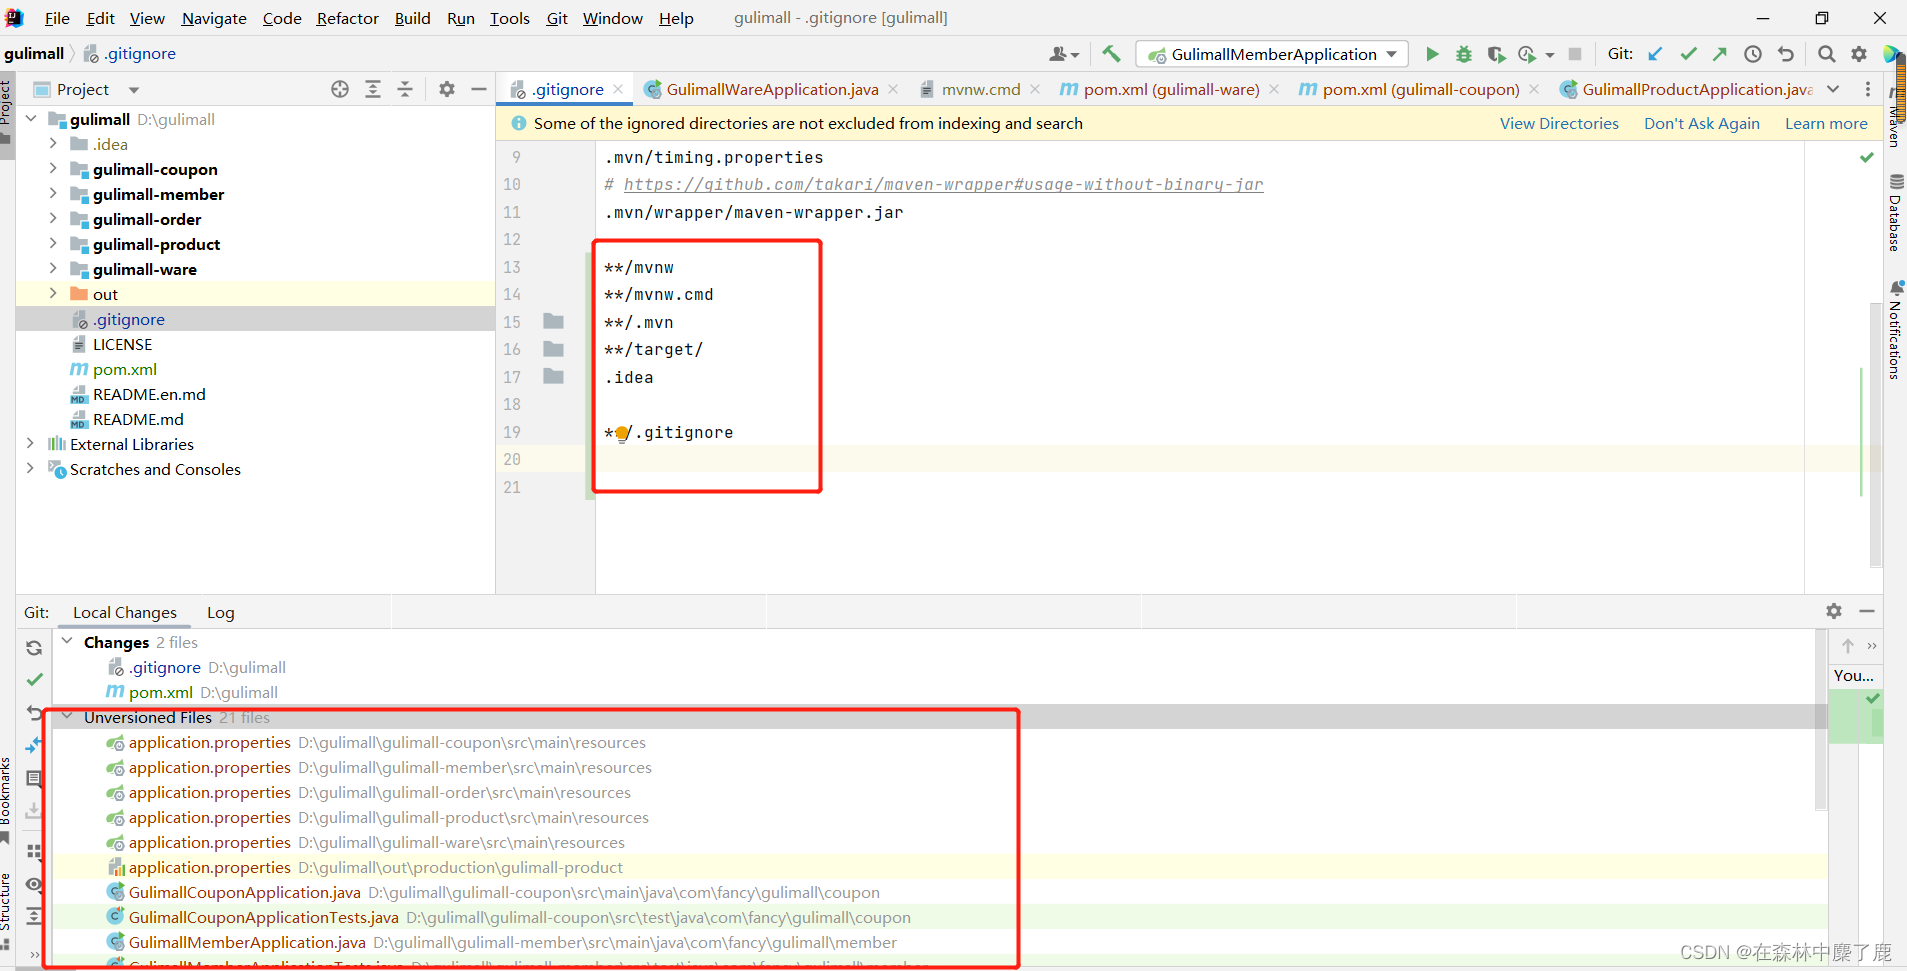1907x971 pixels.
Task: Push changes via Git green arrow
Action: pos(1720,54)
